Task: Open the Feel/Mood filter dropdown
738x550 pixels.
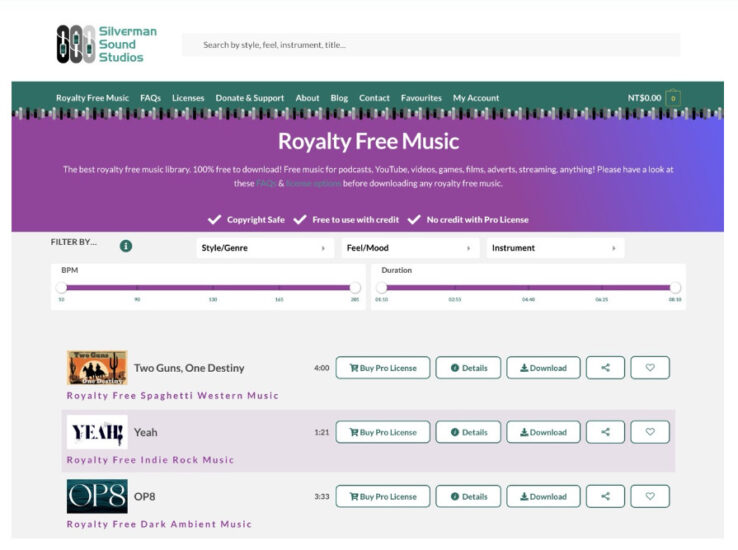Action: click(409, 248)
